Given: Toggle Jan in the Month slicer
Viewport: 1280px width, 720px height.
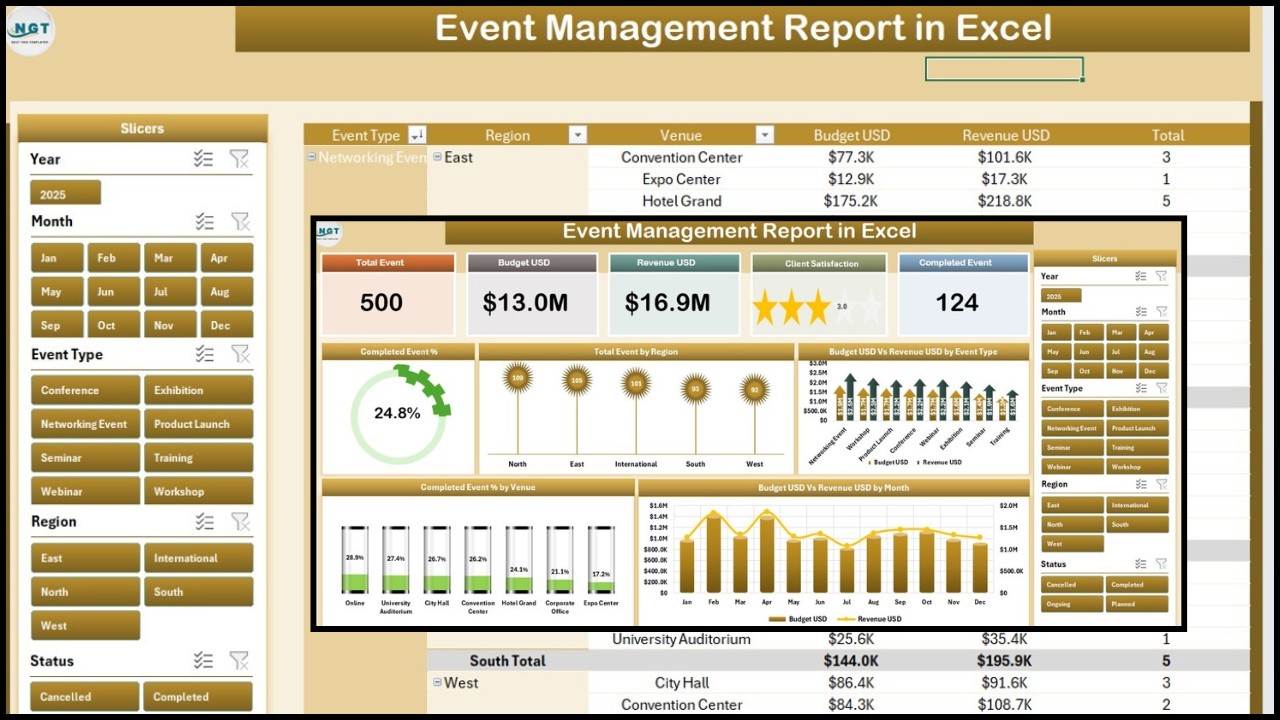Looking at the screenshot, I should pyautogui.click(x=58, y=258).
